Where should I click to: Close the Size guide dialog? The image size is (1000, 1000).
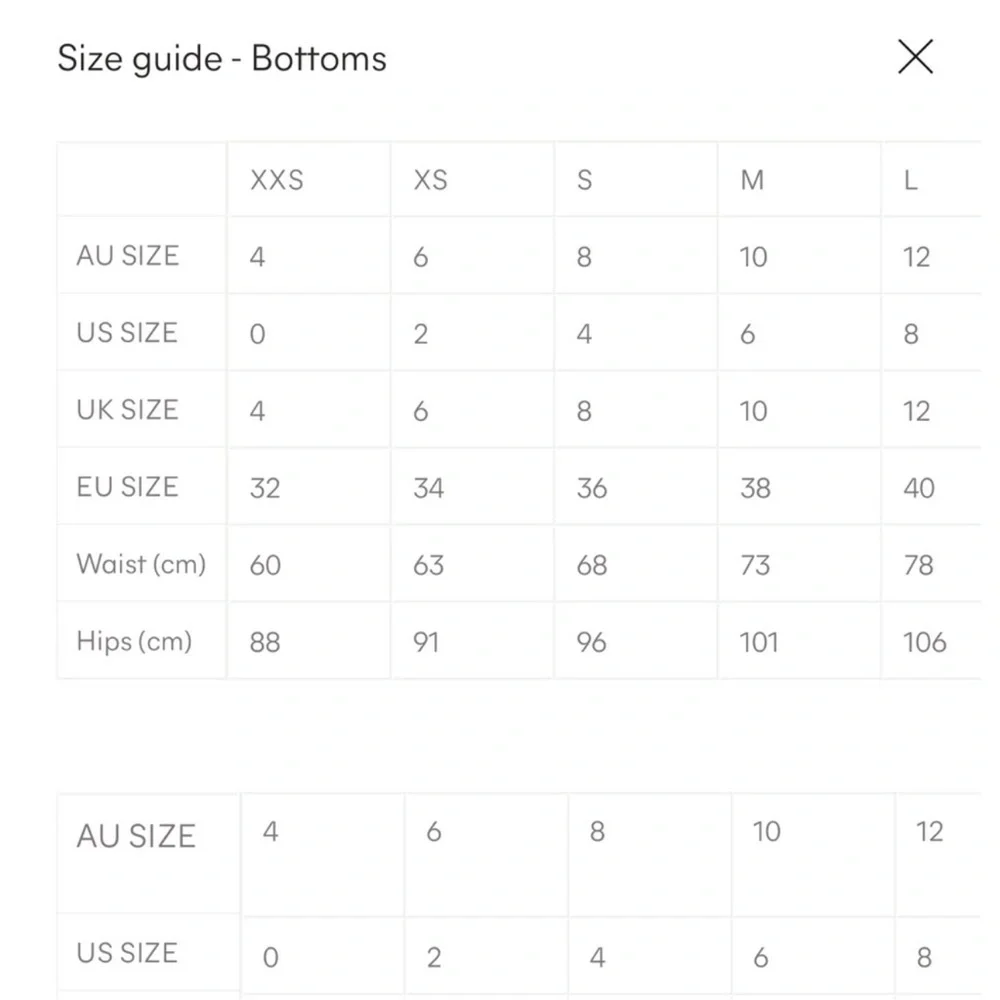[915, 57]
